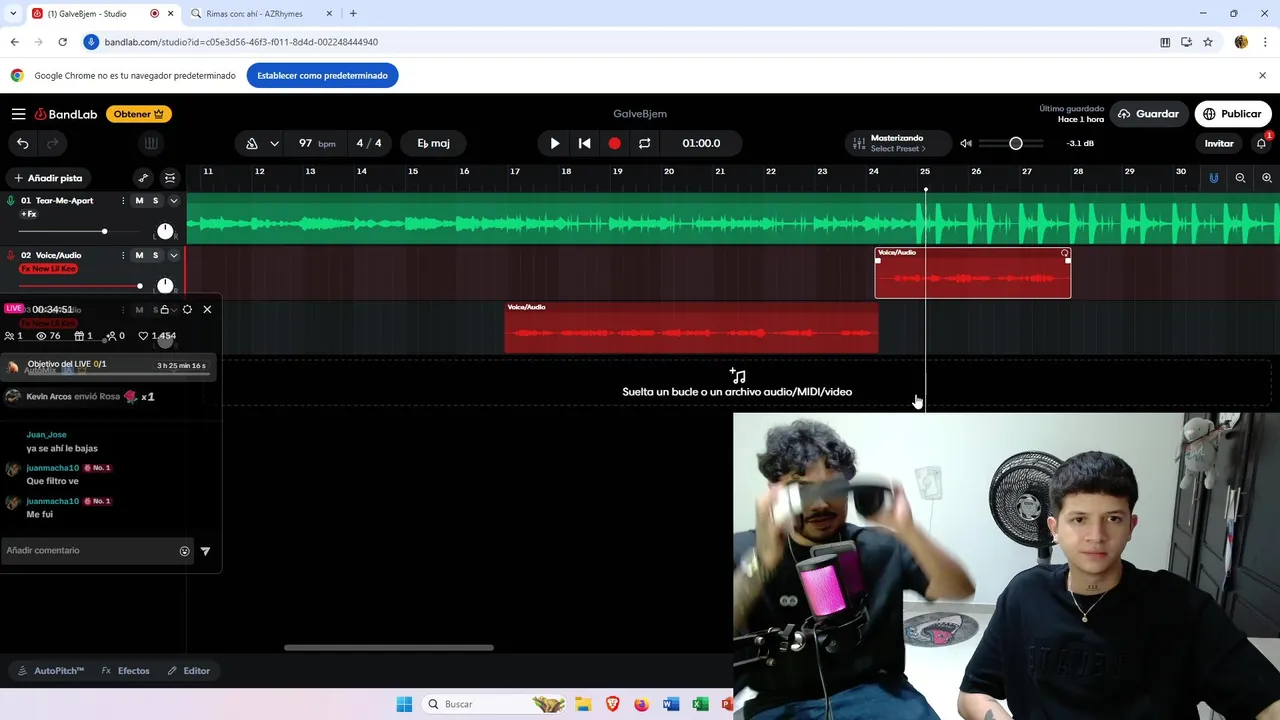Click the pan knob on Tear-Me-Apart track
The height and width of the screenshot is (720, 1280).
(x=165, y=231)
